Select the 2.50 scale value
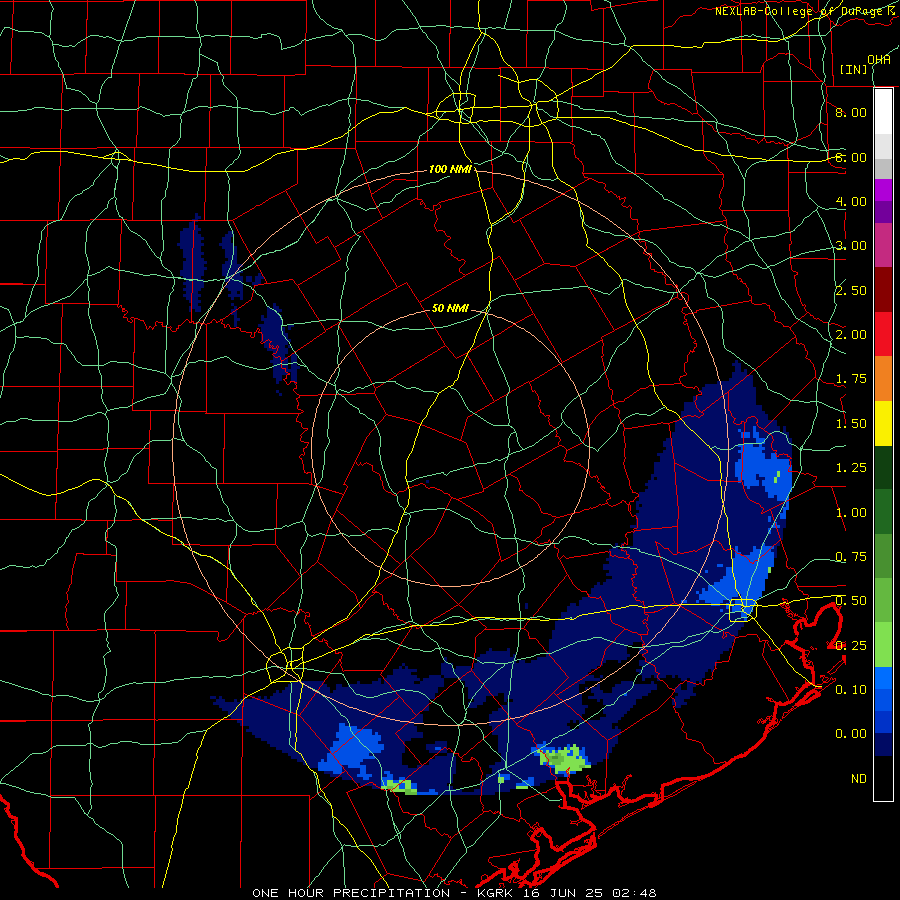900x900 pixels. 851,290
